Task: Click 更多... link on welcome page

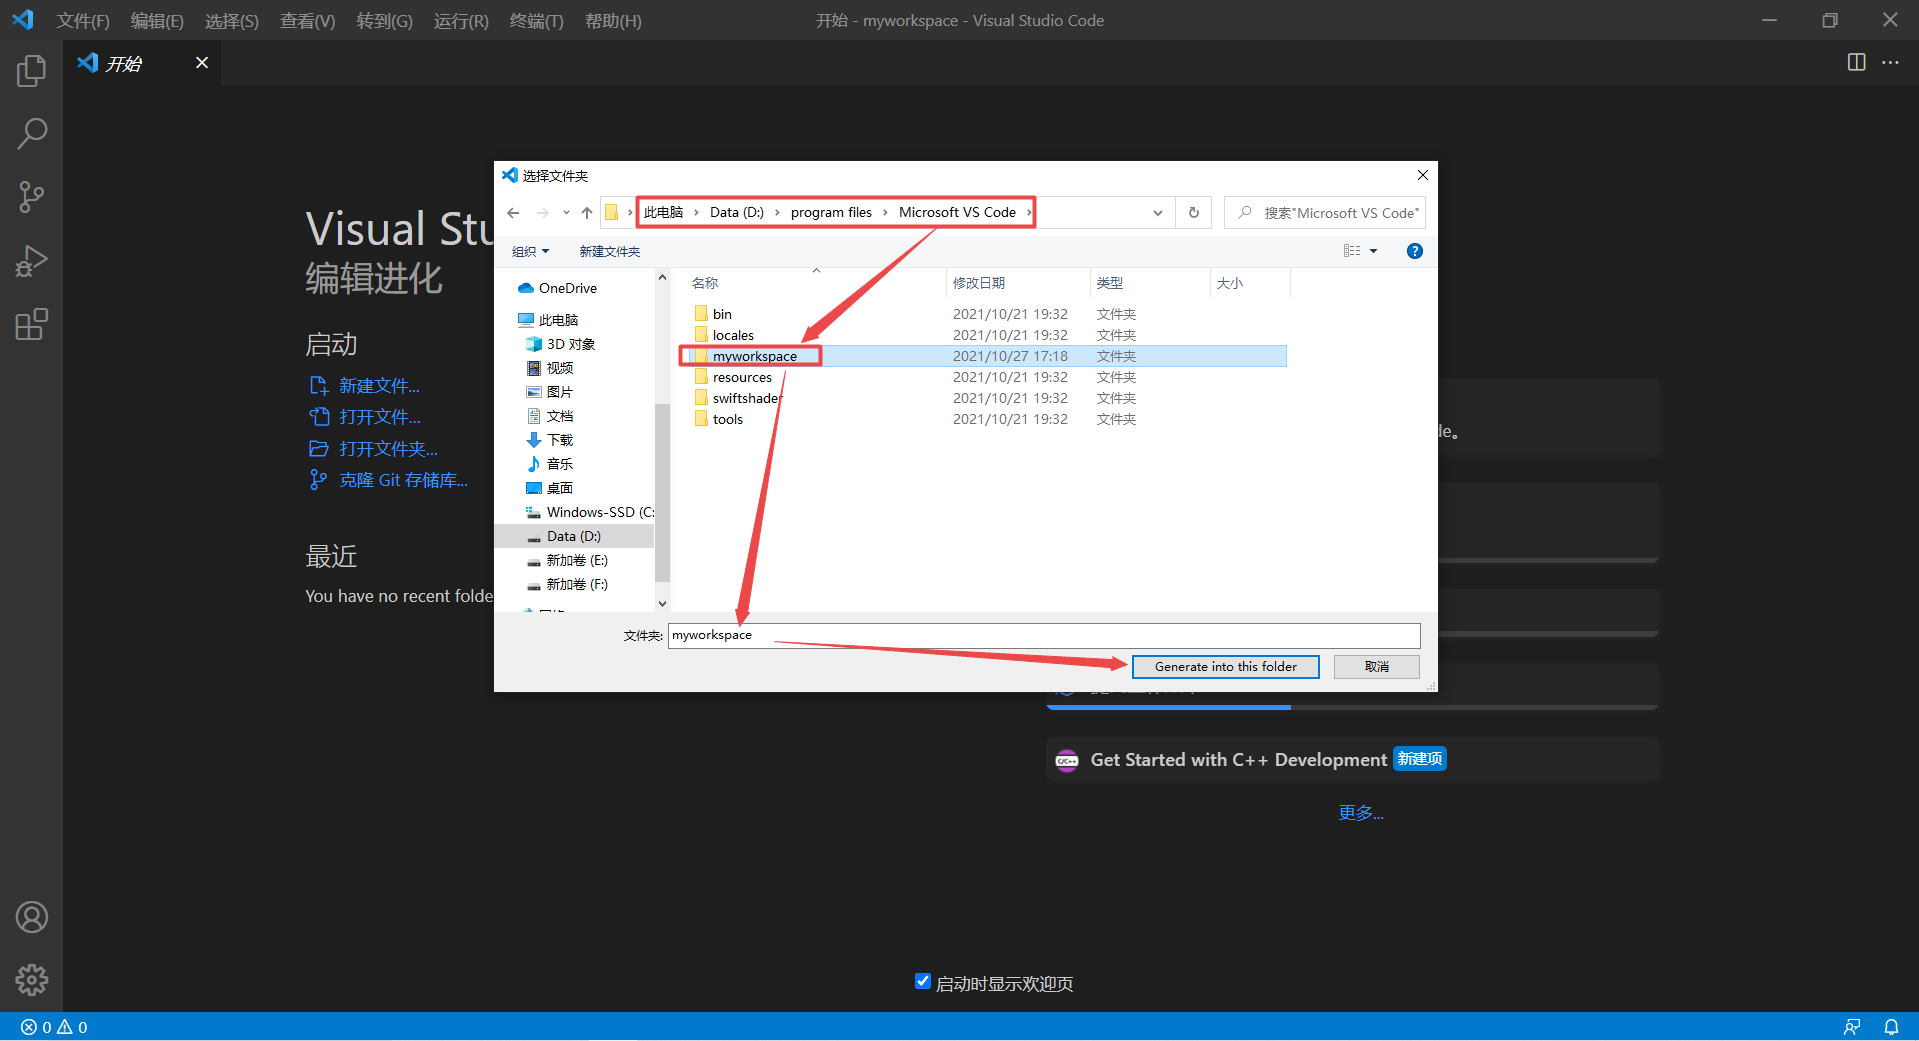Action: tap(1361, 813)
